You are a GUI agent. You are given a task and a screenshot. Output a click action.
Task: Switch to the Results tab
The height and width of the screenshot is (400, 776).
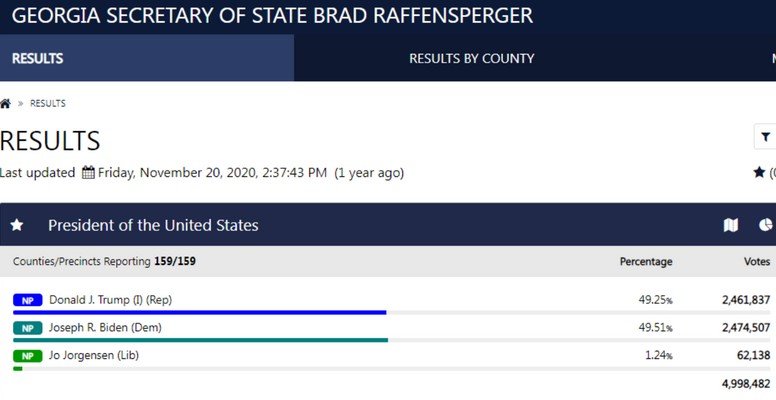pyautogui.click(x=38, y=58)
